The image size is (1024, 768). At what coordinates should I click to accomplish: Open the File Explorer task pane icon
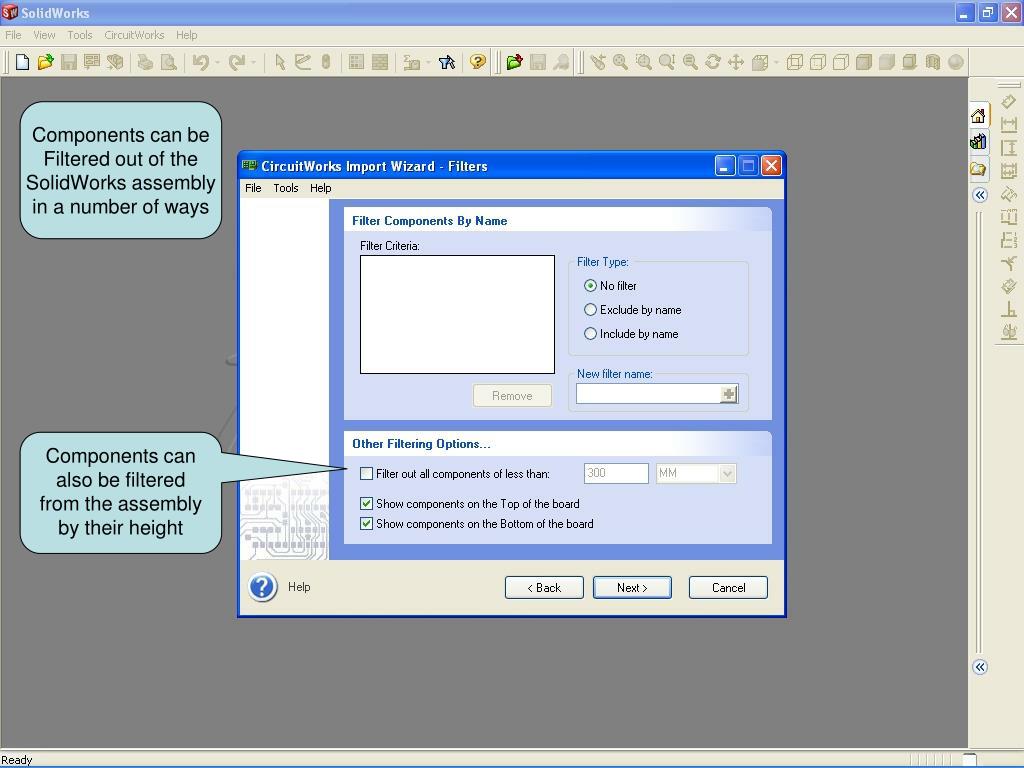pyautogui.click(x=978, y=169)
